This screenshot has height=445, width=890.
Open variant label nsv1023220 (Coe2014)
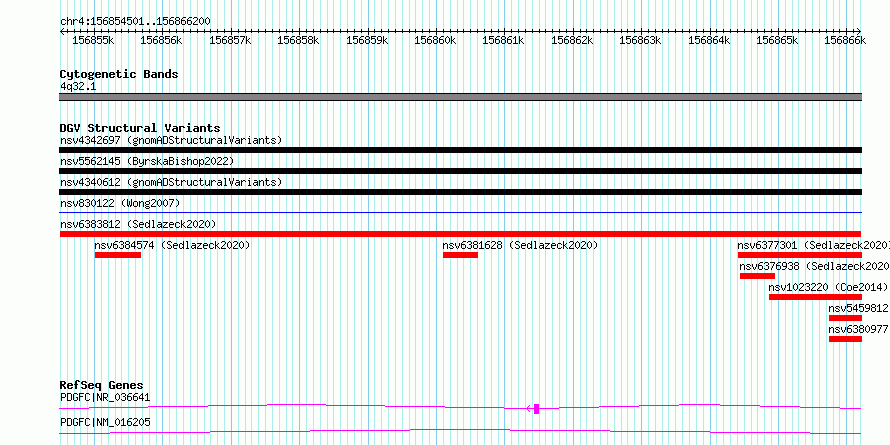coord(827,287)
